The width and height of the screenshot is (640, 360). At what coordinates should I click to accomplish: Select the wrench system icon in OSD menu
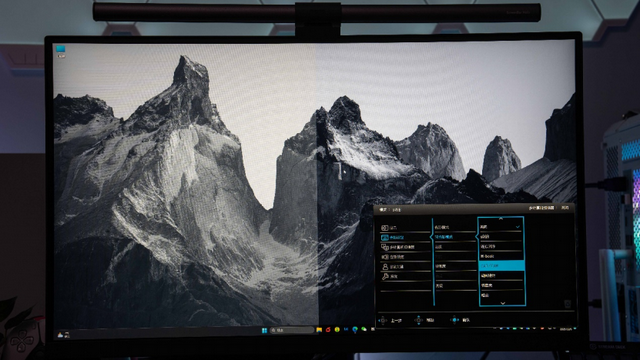384,276
